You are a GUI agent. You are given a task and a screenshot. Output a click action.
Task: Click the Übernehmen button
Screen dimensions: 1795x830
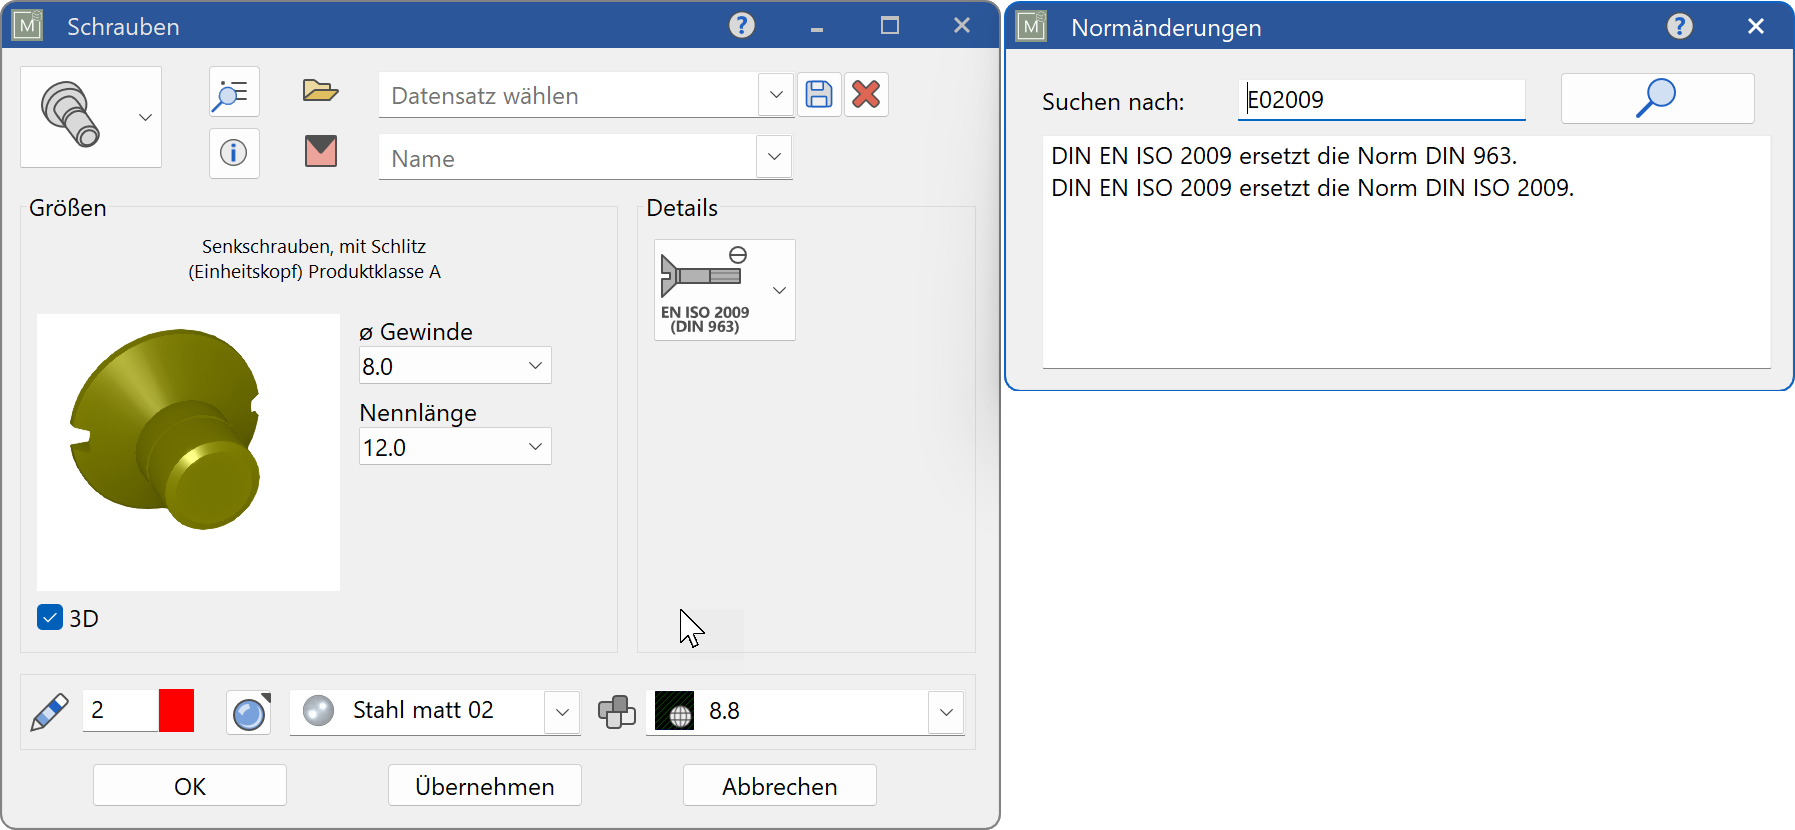point(485,786)
